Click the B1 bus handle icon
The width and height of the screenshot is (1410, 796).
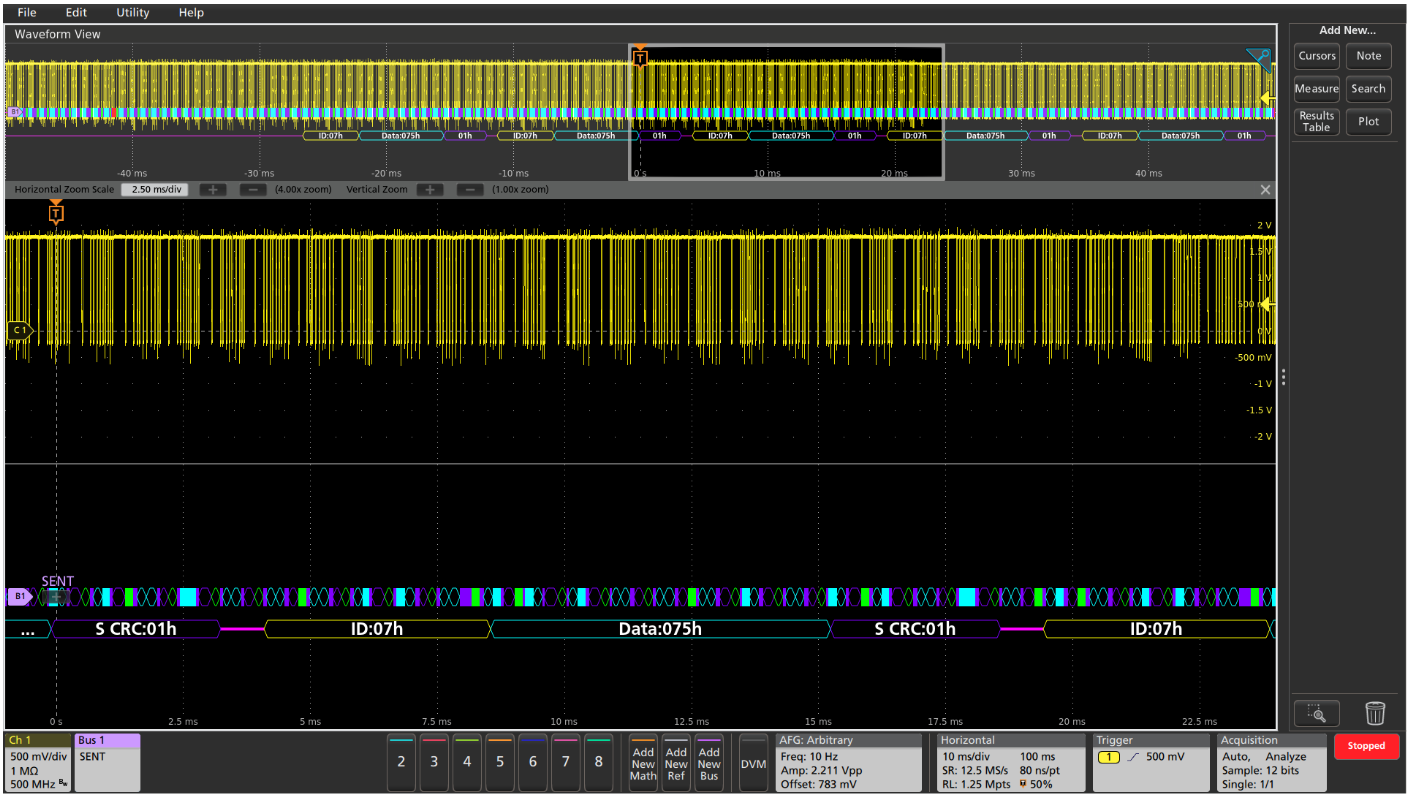19,597
